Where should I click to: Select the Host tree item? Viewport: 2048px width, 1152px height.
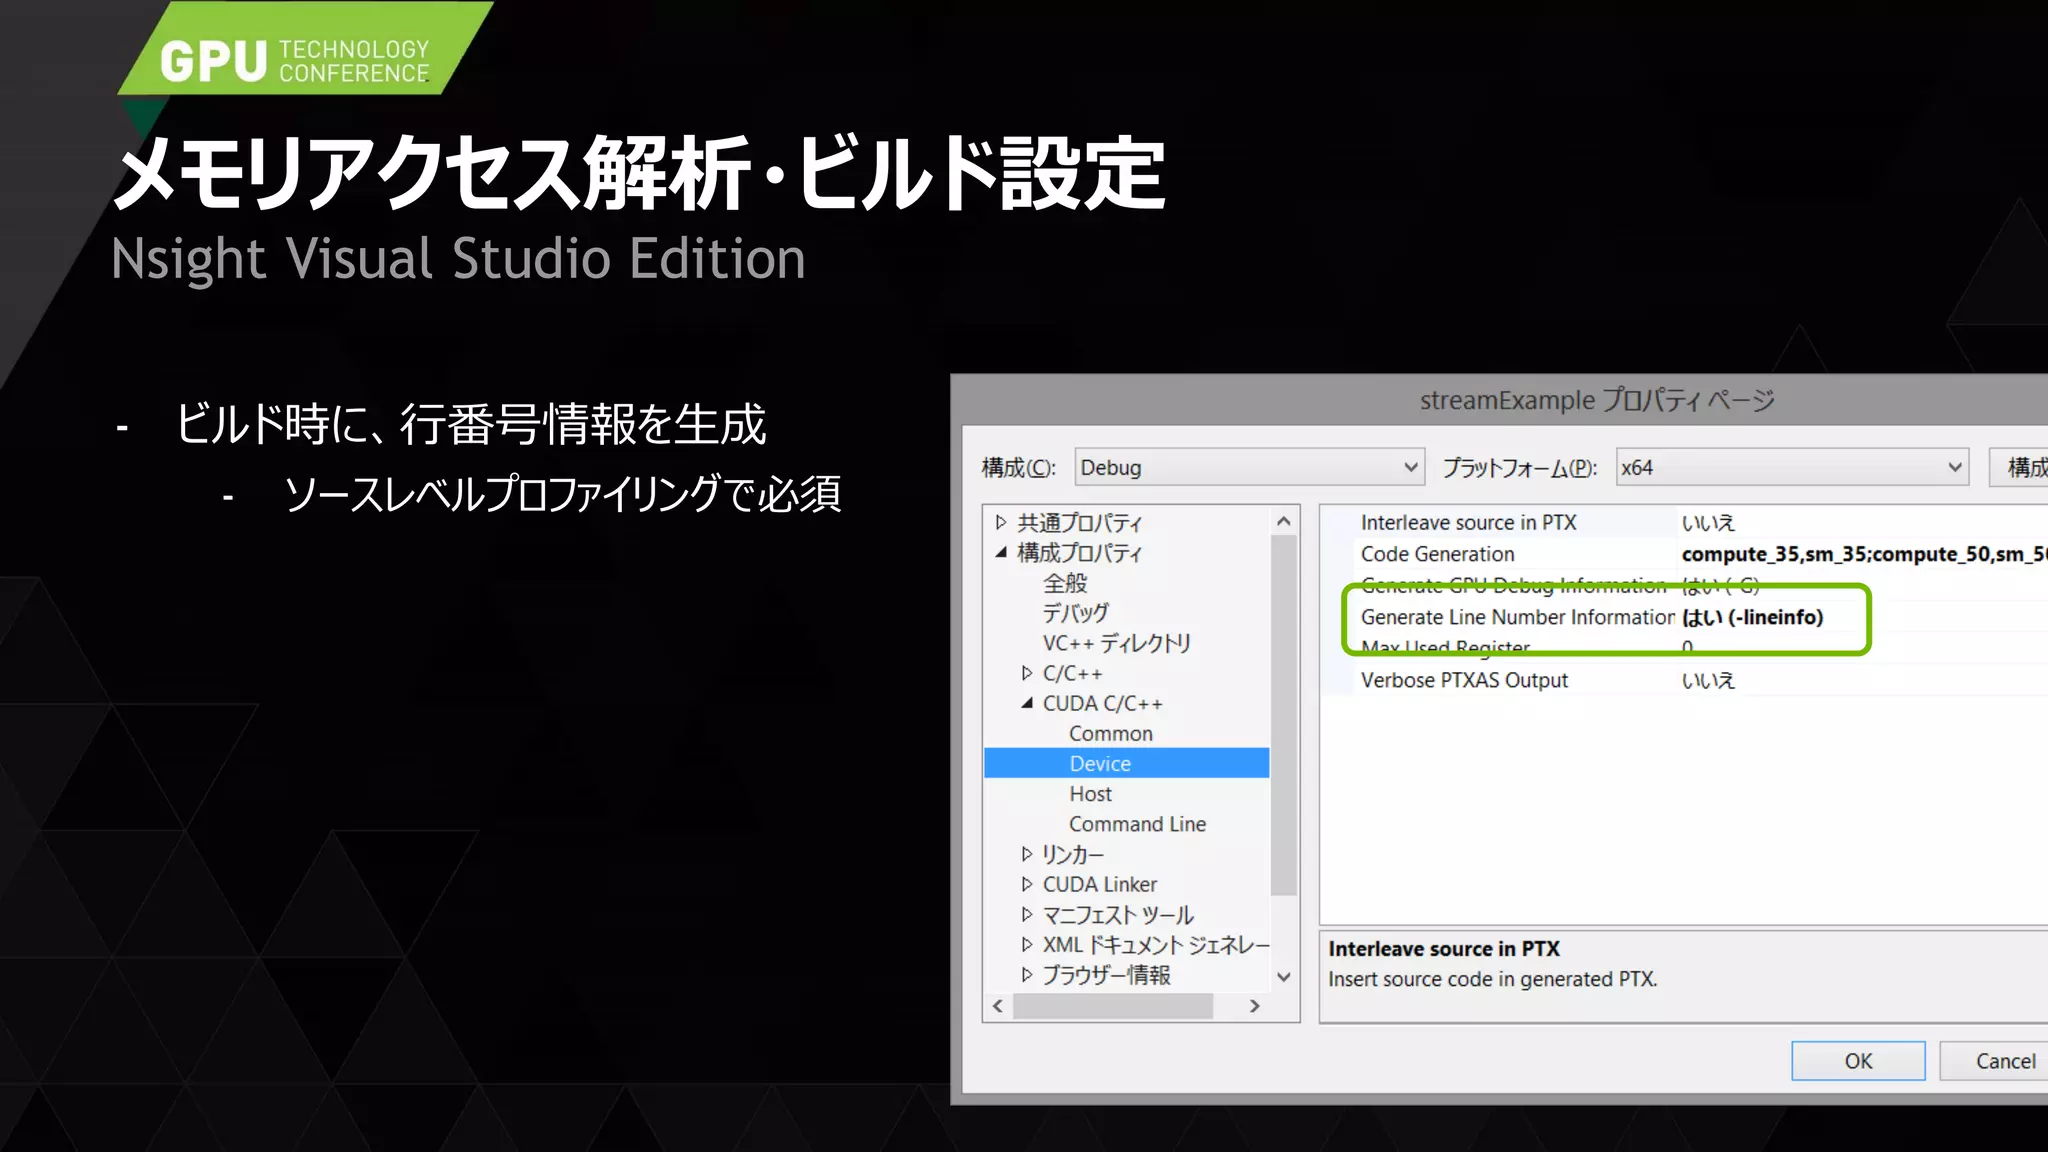tap(1090, 793)
